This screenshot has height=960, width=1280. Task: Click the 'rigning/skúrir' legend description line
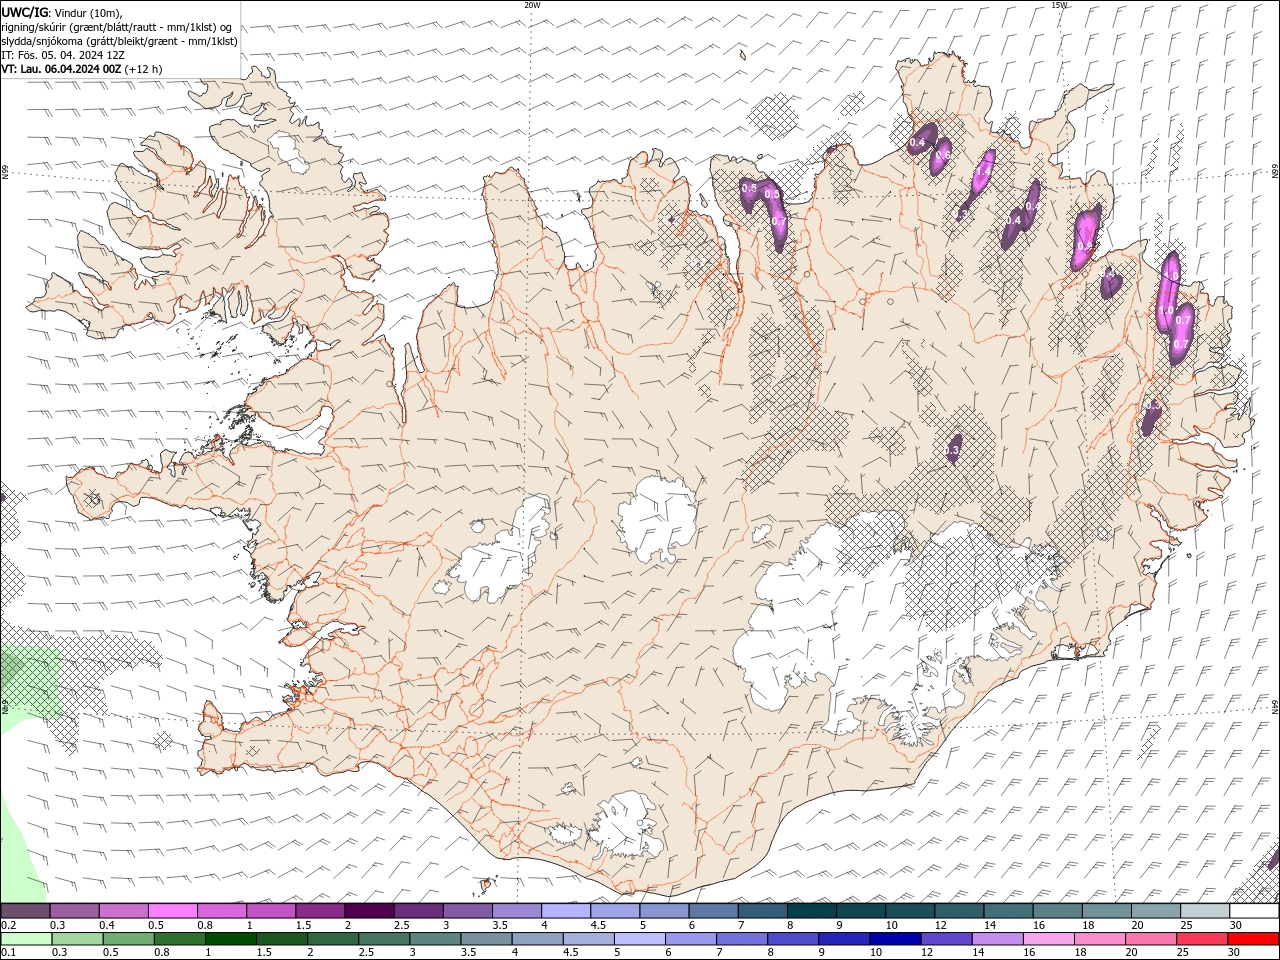click(x=117, y=27)
